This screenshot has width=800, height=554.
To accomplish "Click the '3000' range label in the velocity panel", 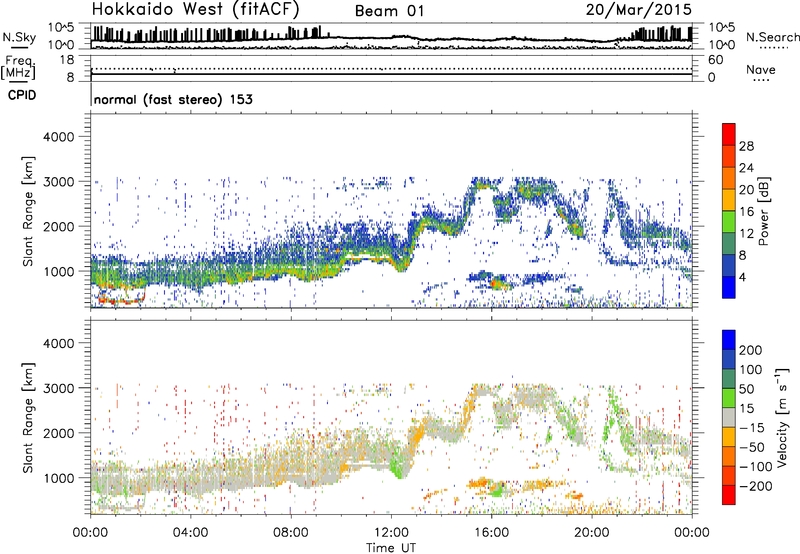I will (59, 388).
